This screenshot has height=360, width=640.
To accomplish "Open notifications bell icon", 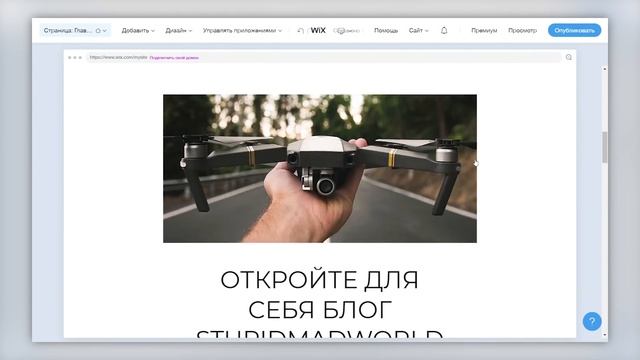I will coord(444,30).
